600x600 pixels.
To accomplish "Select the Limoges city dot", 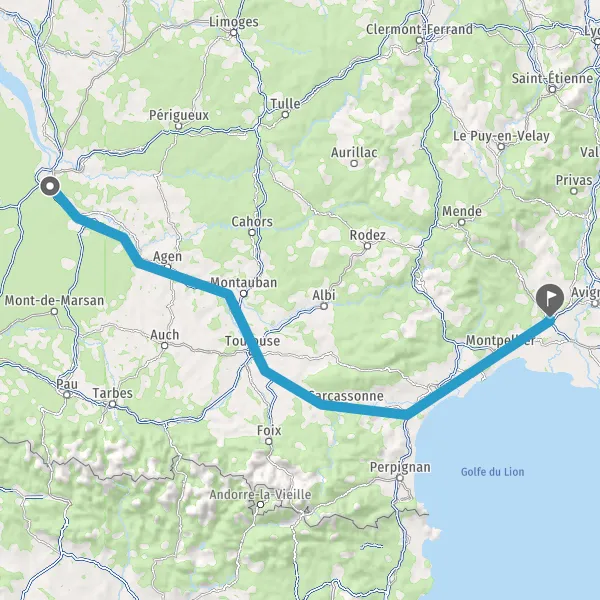I will pos(234,33).
